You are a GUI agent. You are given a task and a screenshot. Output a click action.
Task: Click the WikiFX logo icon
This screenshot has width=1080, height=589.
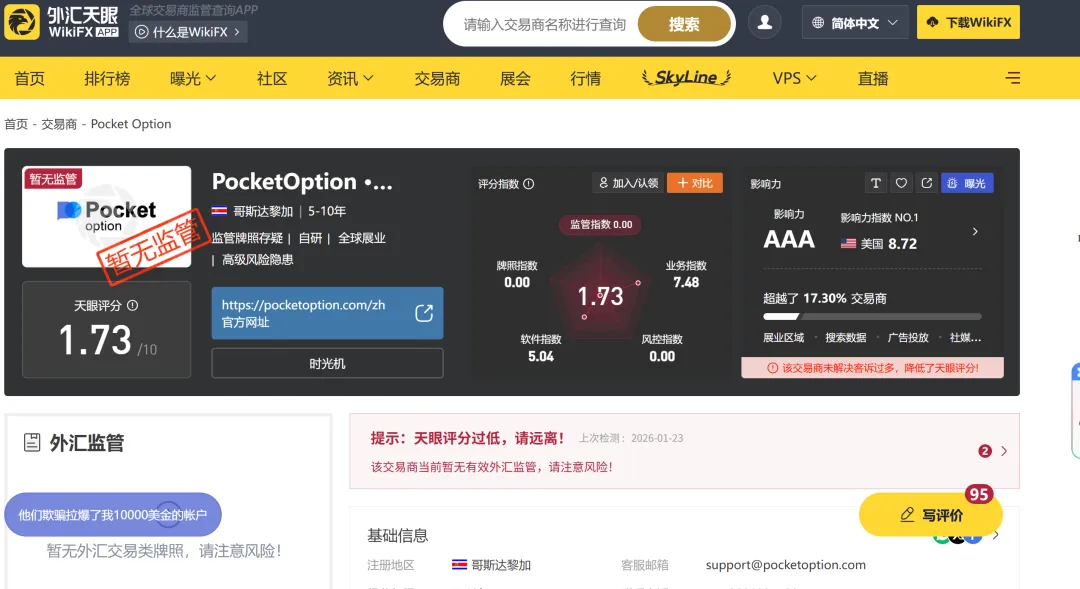[22, 21]
